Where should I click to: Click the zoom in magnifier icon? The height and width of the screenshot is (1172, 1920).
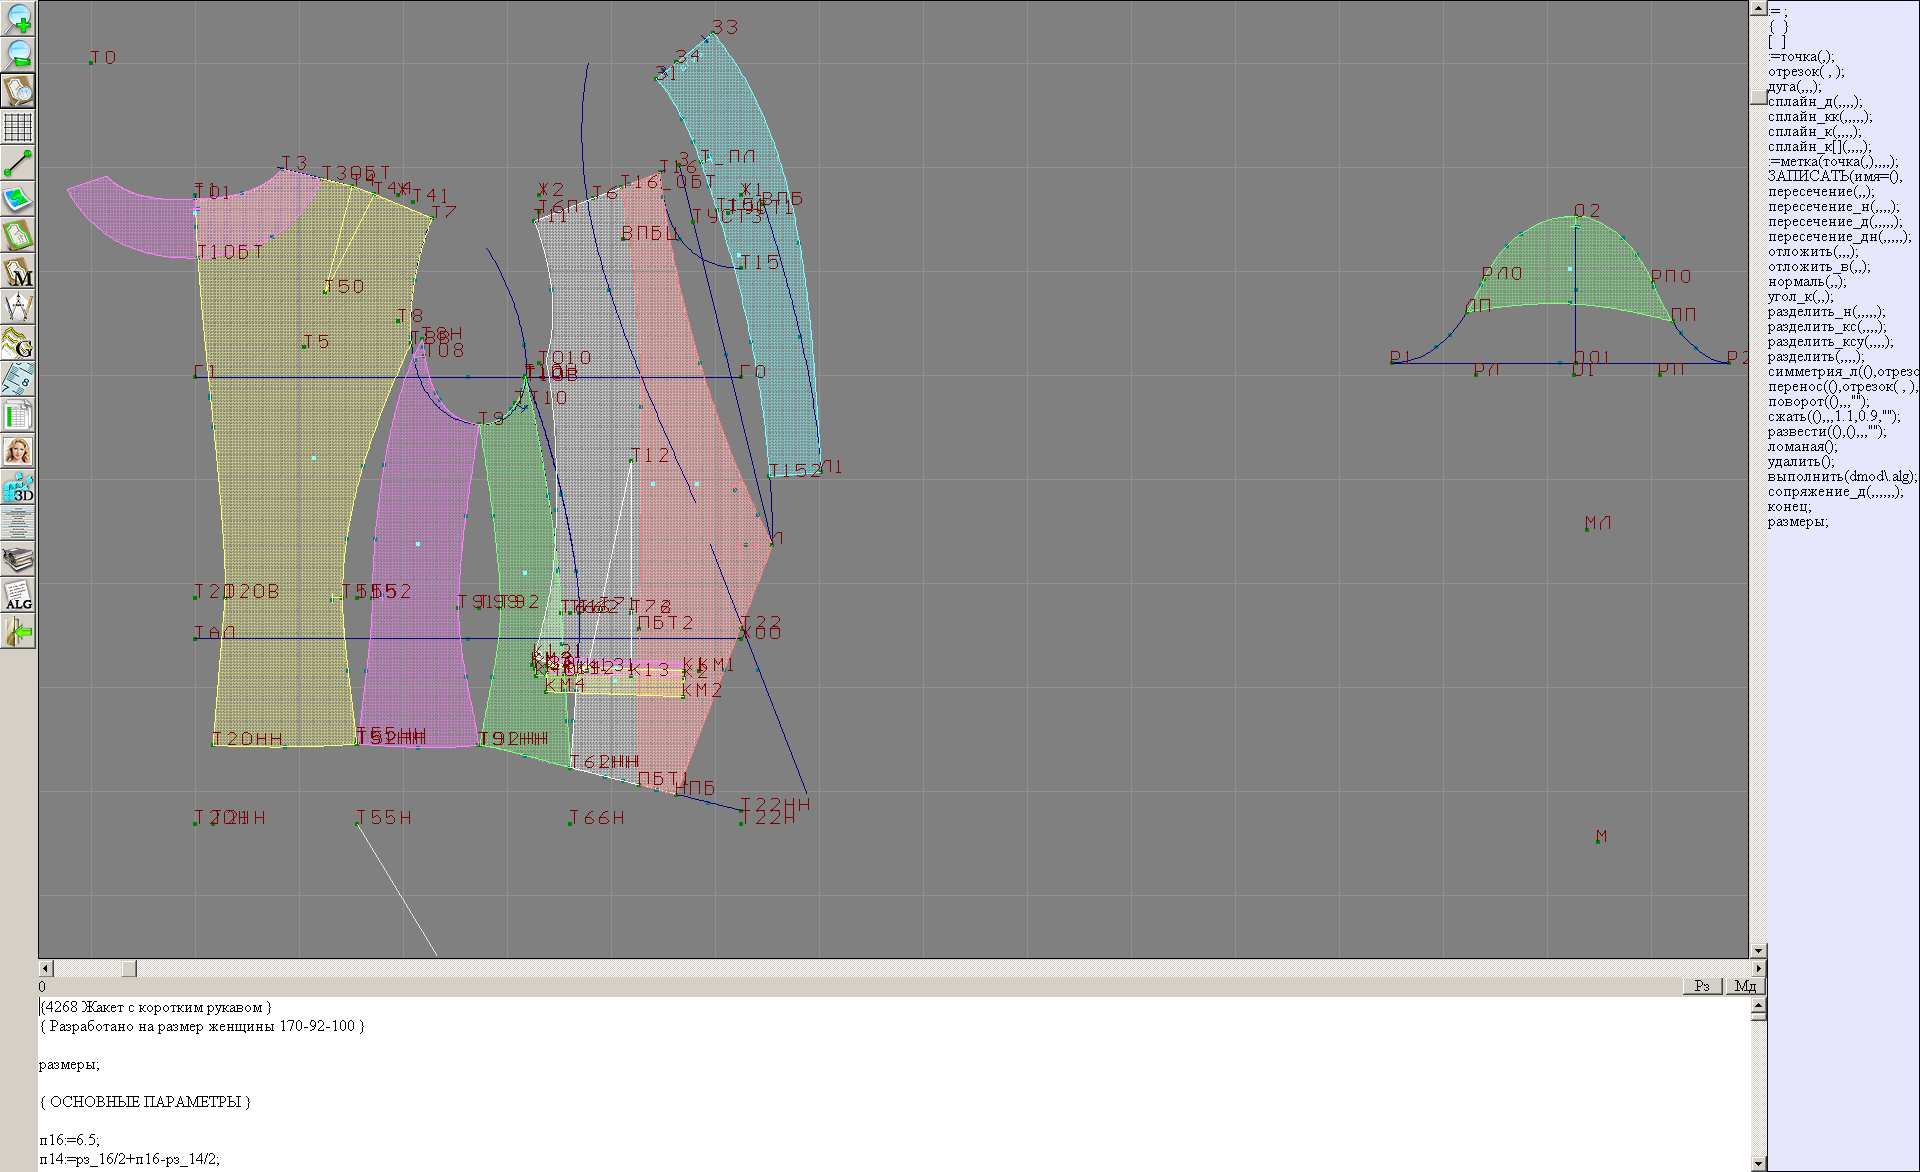click(x=18, y=18)
